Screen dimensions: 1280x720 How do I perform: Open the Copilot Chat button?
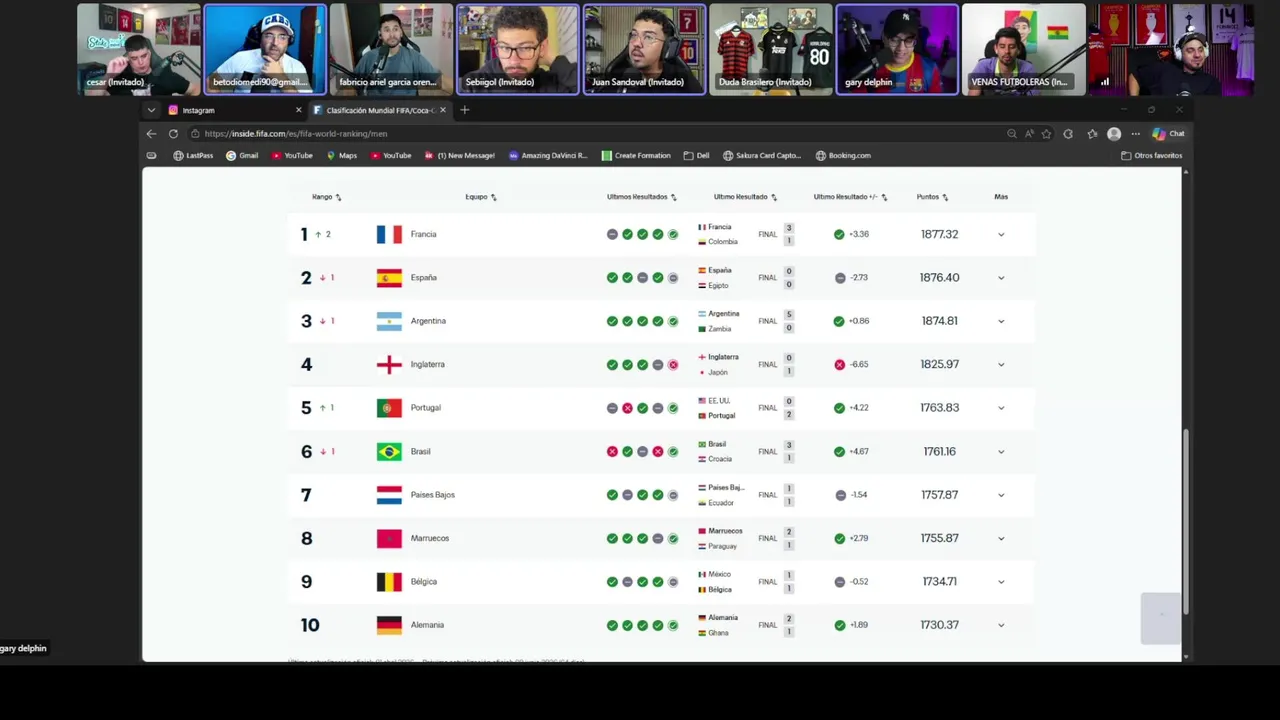(x=1168, y=134)
